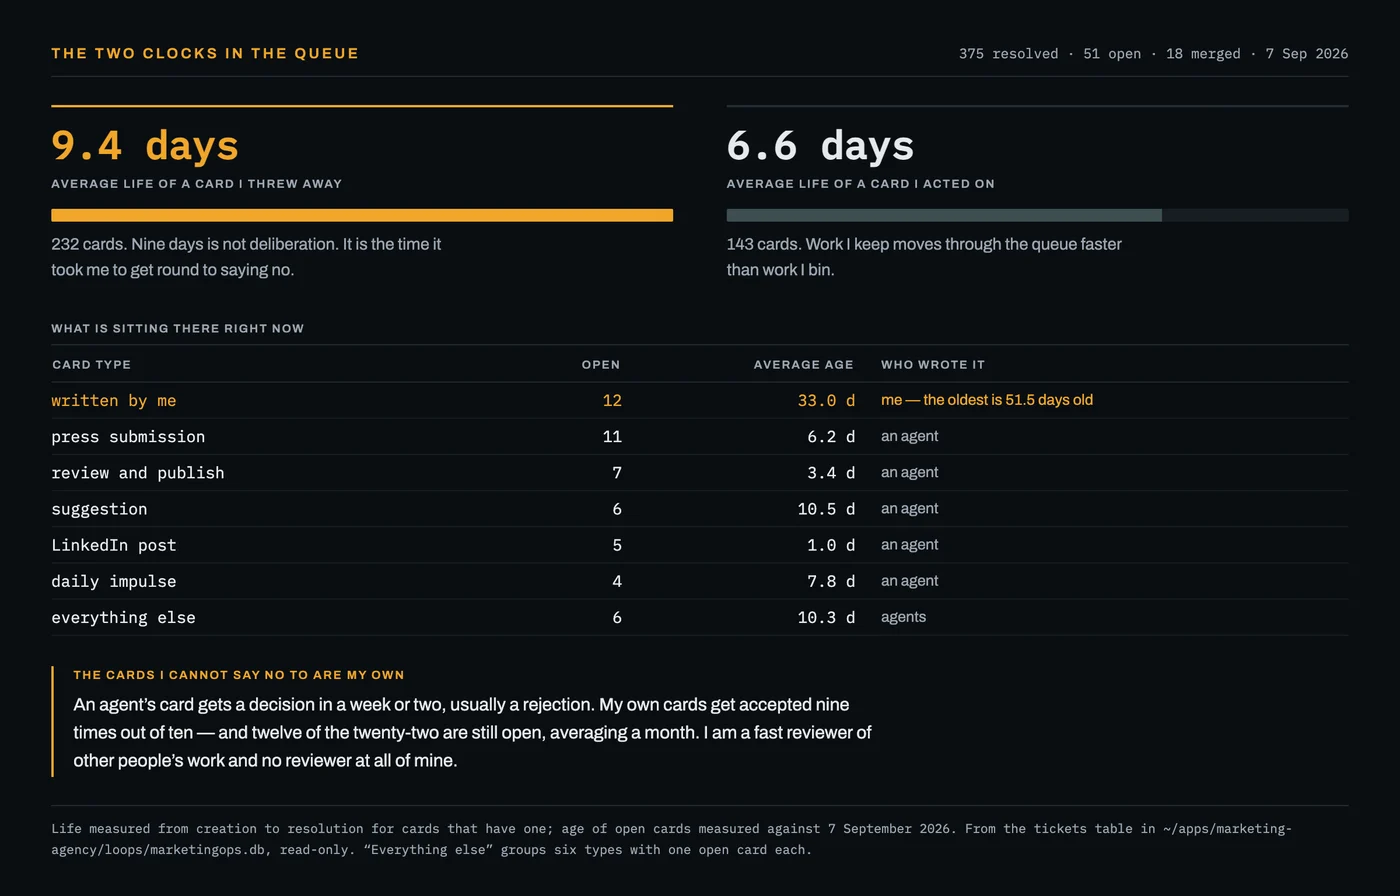Click the open count '7' for review and publish
1400x896 pixels.
tap(617, 473)
